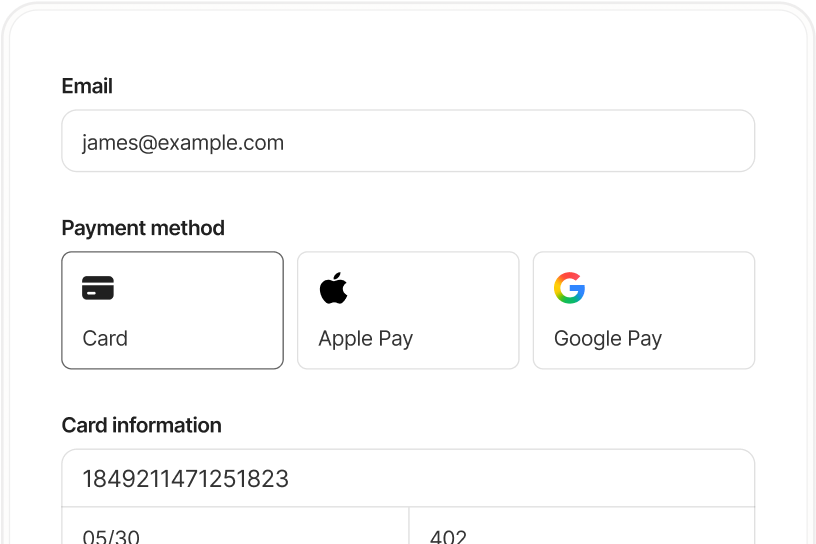This screenshot has width=816, height=544.
Task: Choose the Apple Pay payment option
Action: point(408,310)
